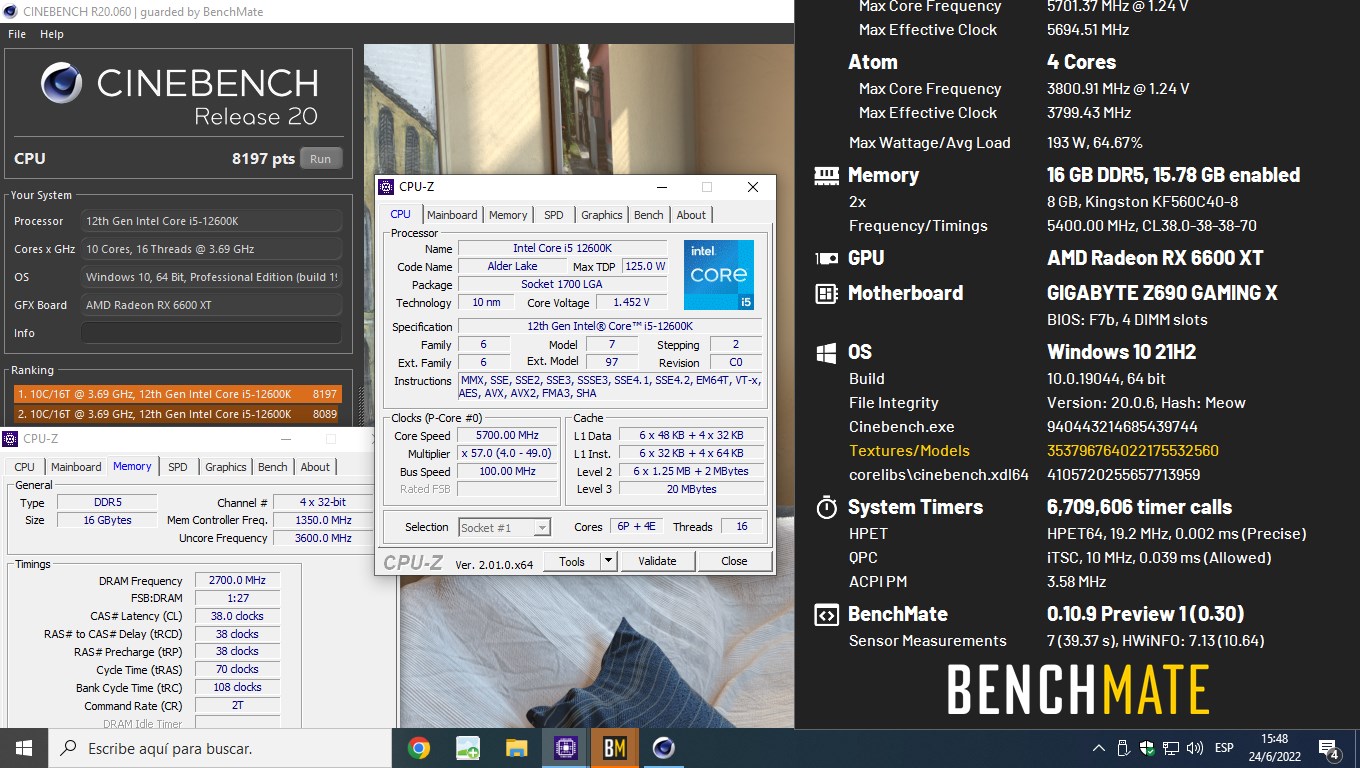
Task: Click the Close button in CPU-Z
Action: click(x=734, y=561)
